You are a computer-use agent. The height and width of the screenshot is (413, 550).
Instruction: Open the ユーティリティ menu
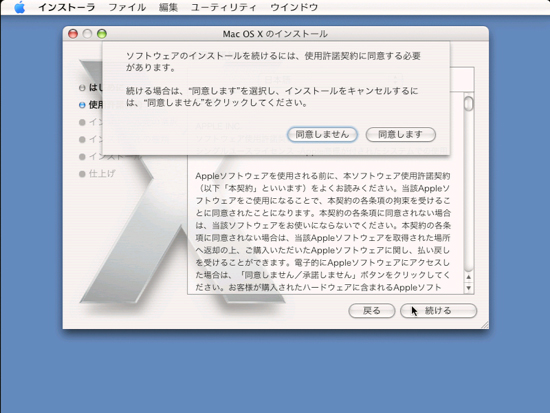[224, 7]
